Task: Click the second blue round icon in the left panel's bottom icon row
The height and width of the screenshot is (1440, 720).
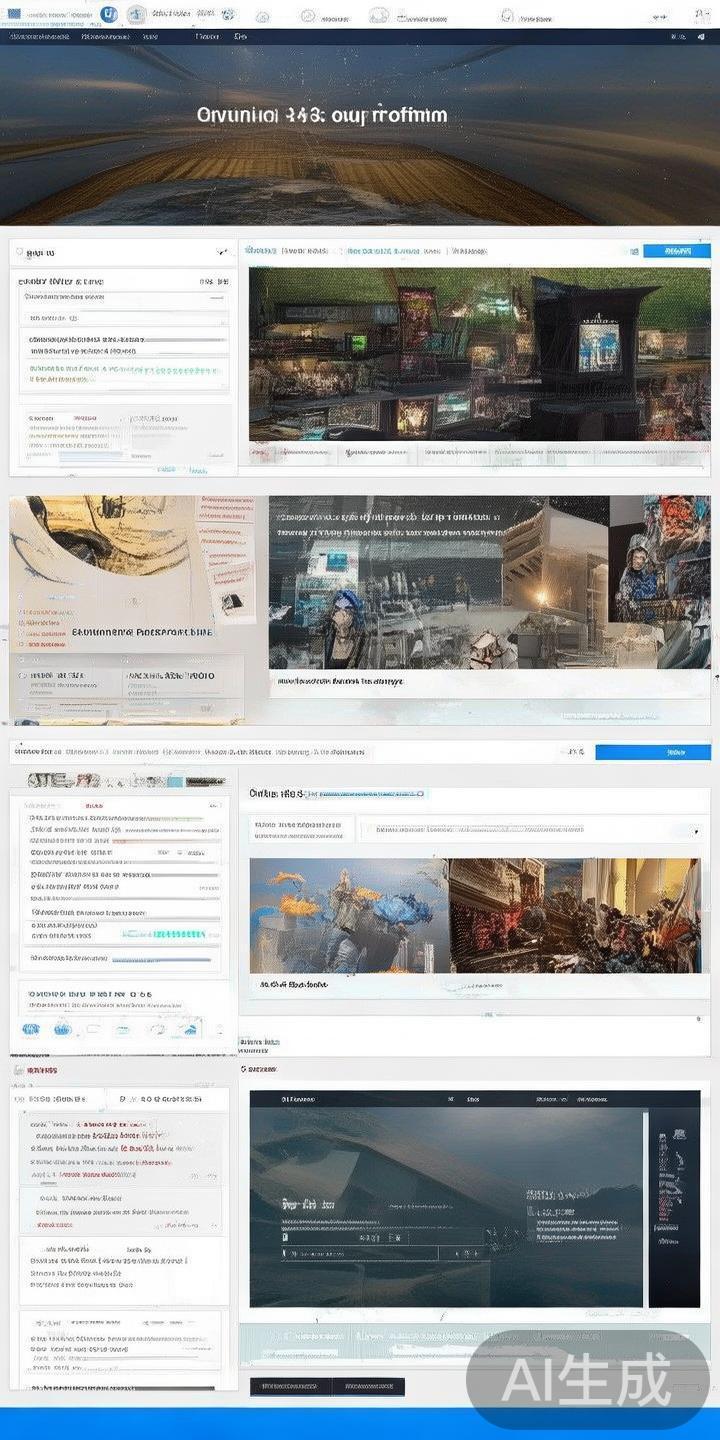Action: point(63,1029)
